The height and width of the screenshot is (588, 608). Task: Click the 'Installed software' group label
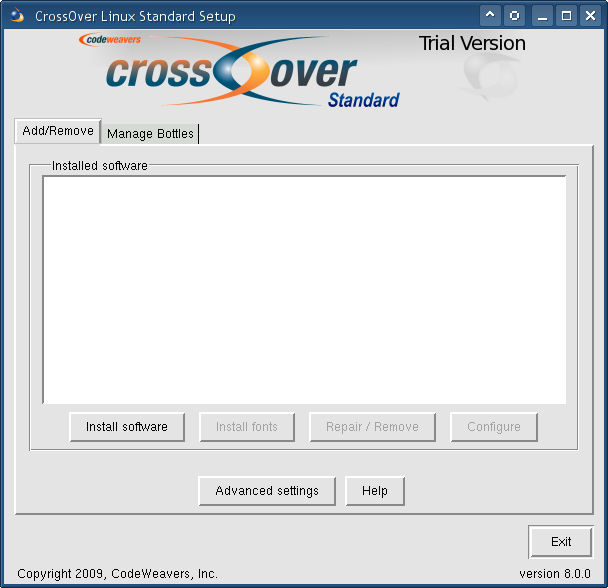[100, 166]
